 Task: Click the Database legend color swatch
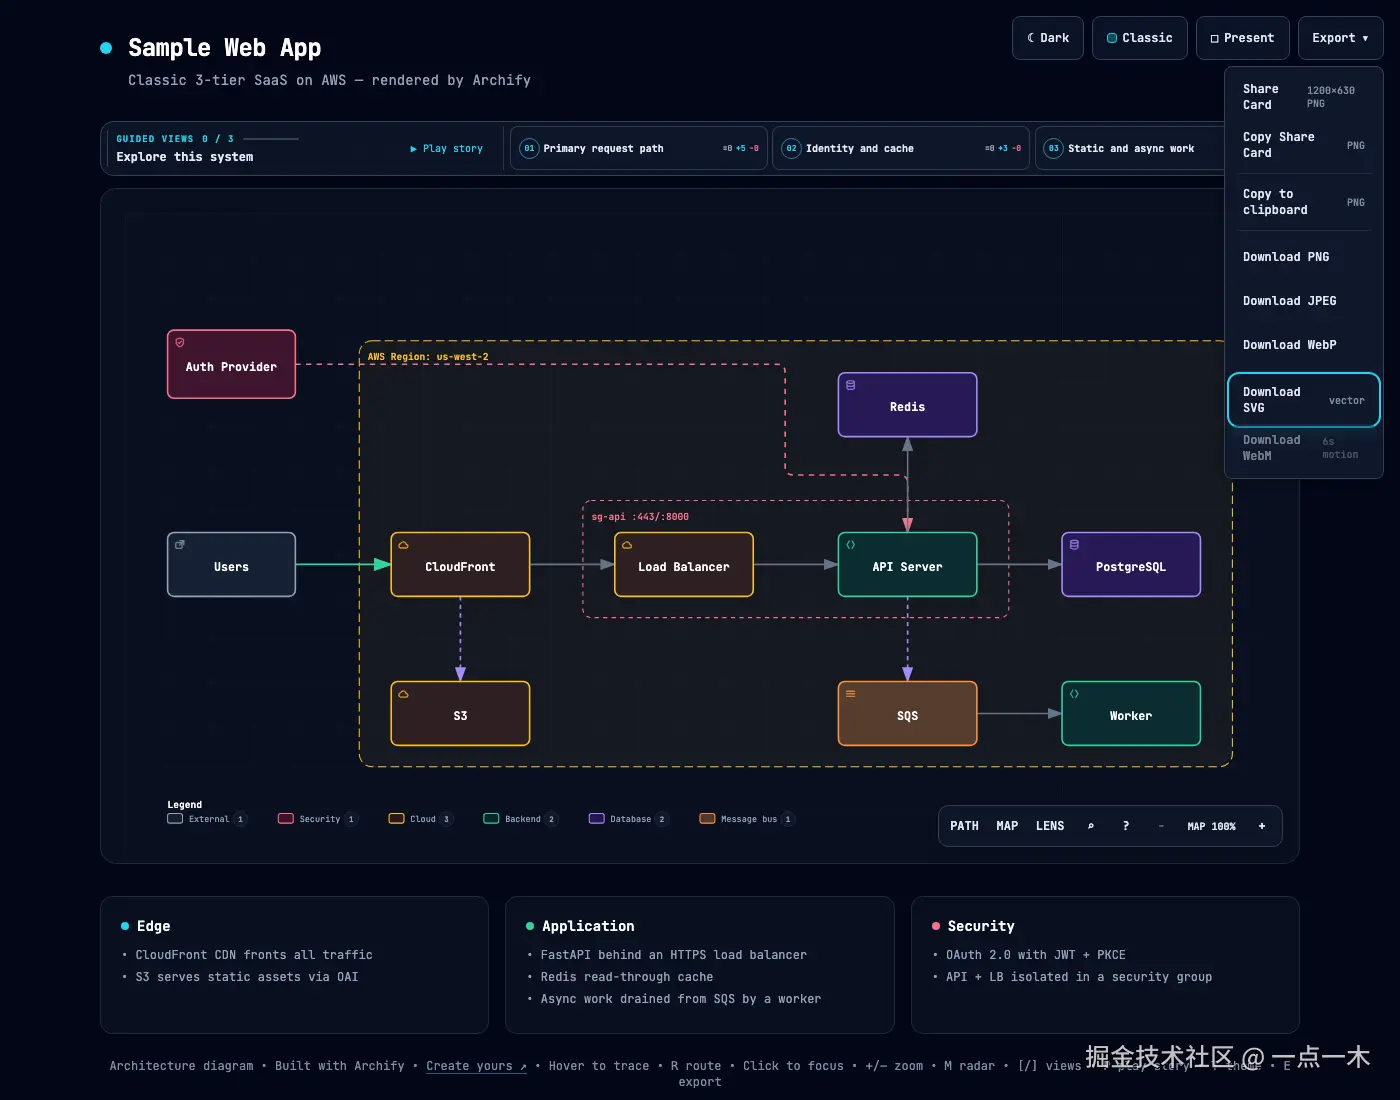[597, 819]
